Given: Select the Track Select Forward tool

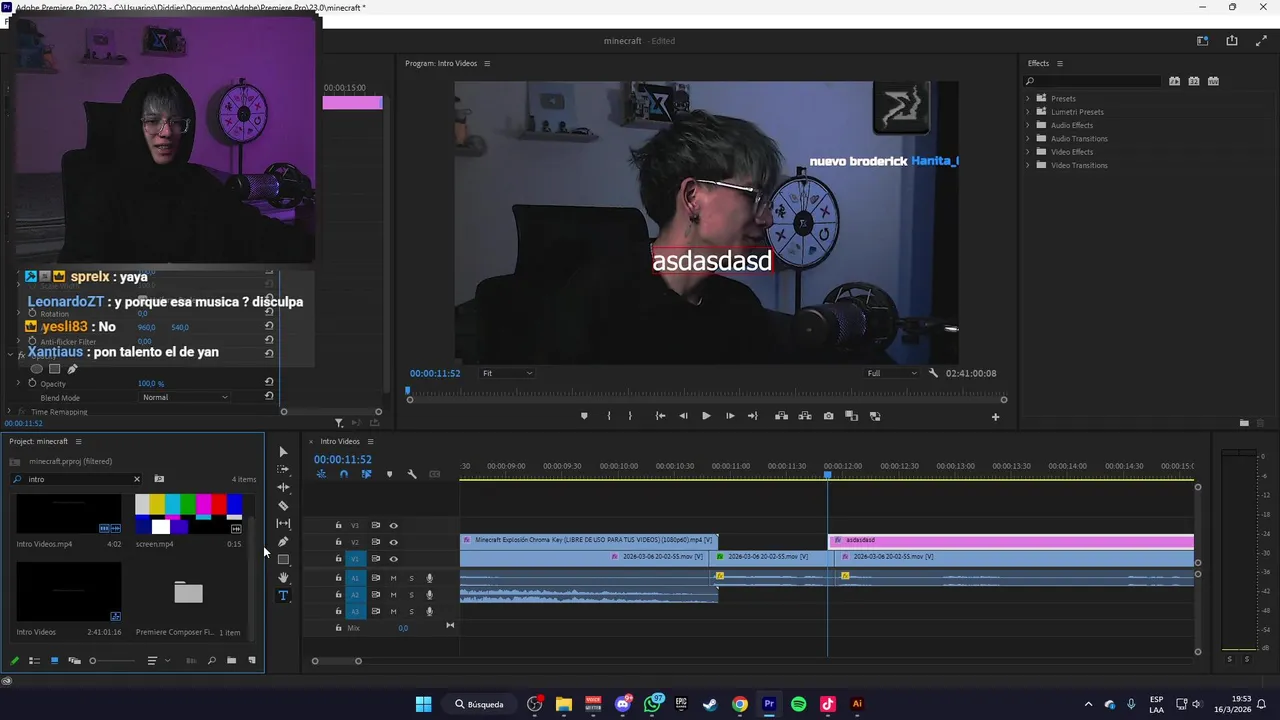Looking at the screenshot, I should 283,469.
